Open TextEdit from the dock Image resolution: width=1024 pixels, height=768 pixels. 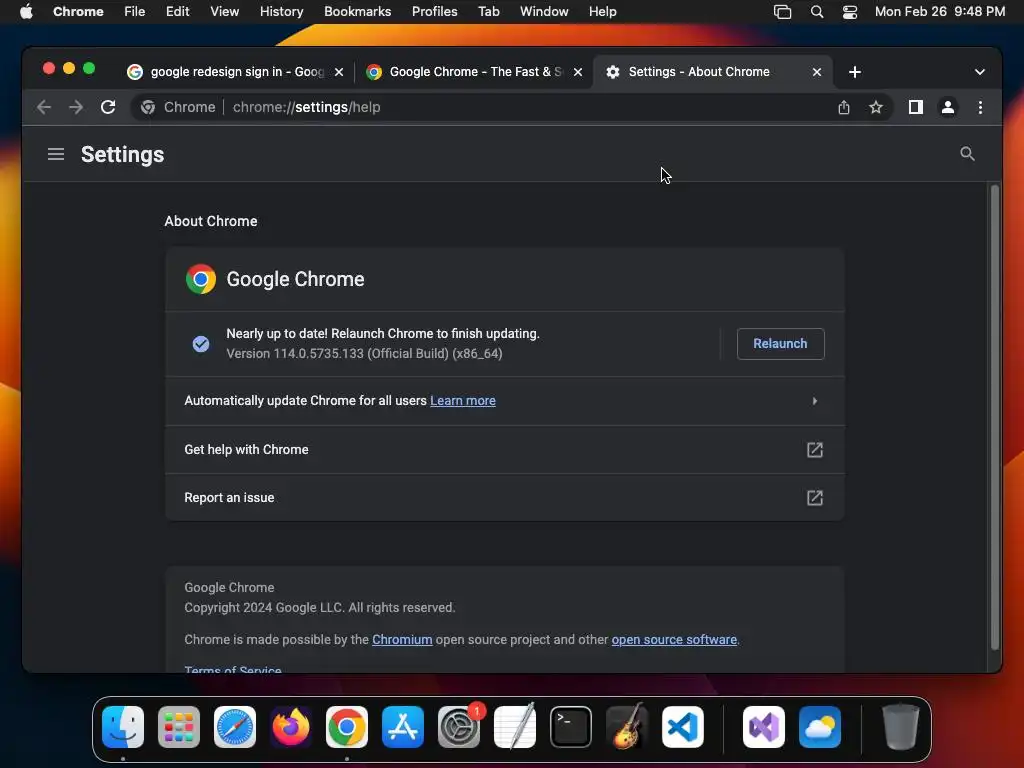click(x=515, y=727)
